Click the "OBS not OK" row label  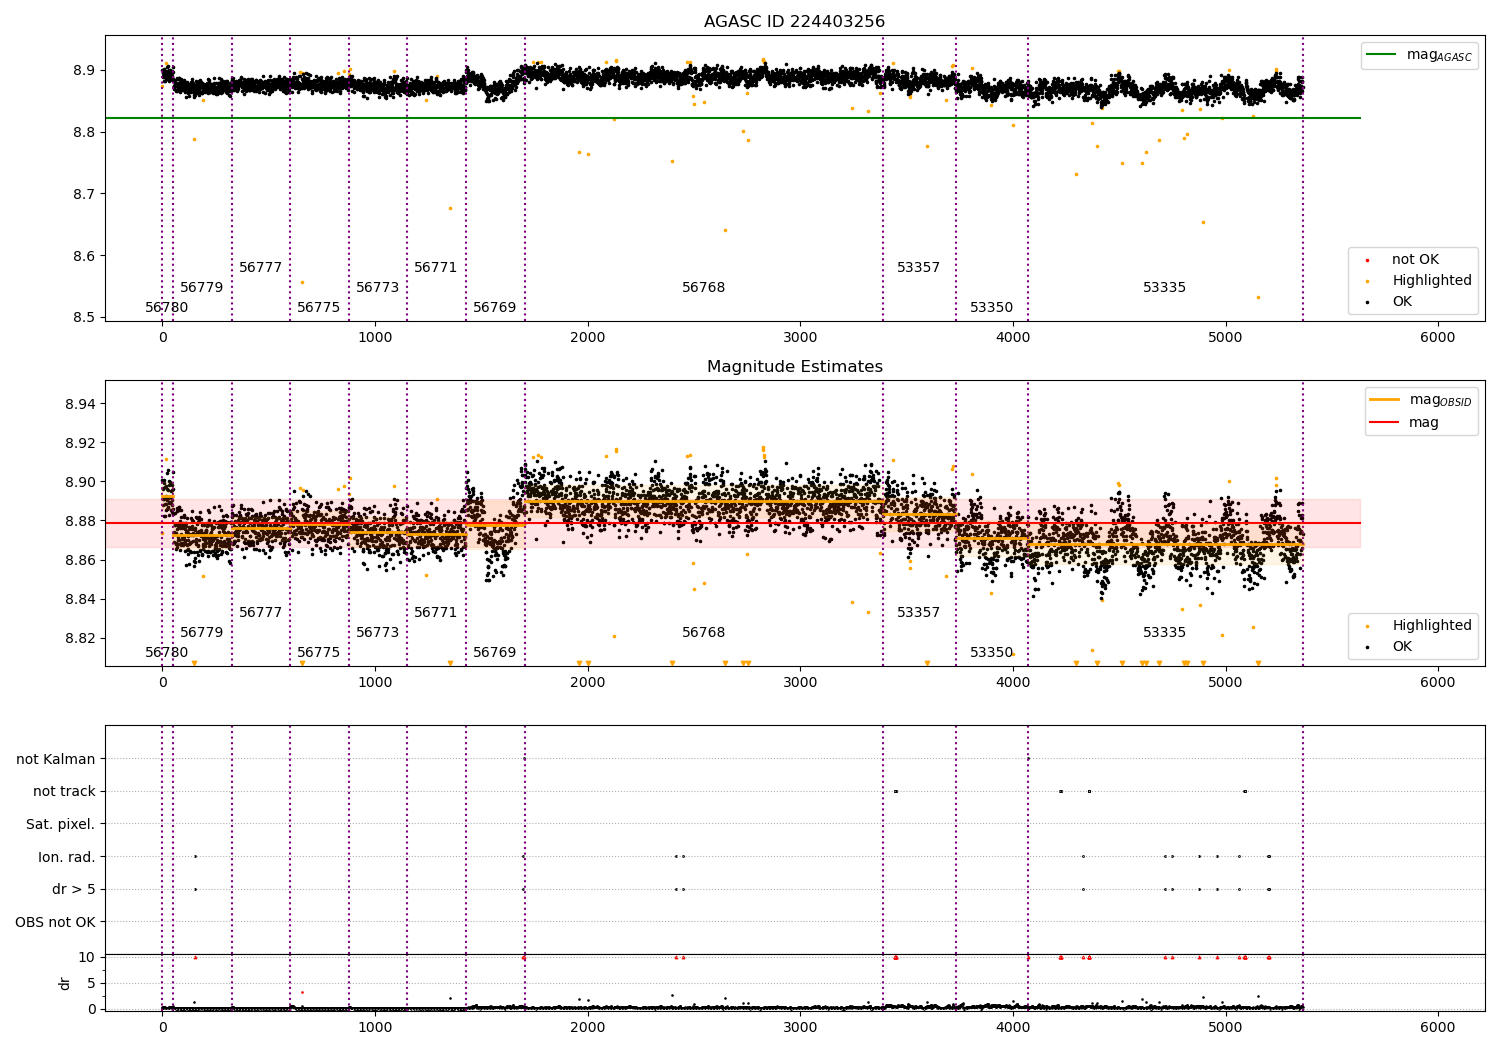pos(55,922)
